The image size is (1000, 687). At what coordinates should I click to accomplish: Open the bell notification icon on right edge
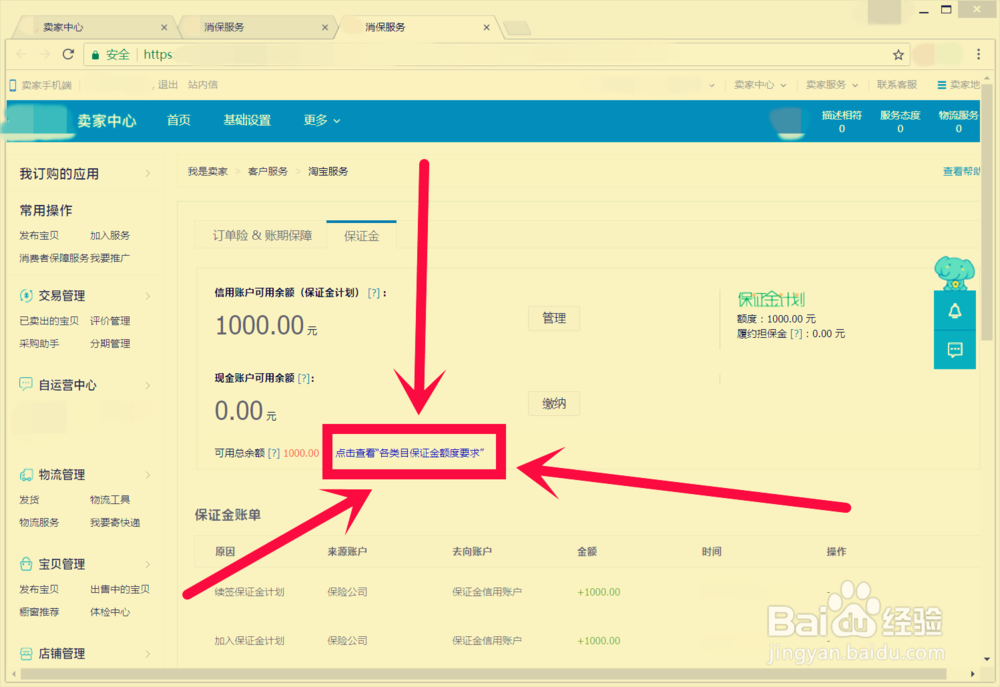pyautogui.click(x=954, y=312)
